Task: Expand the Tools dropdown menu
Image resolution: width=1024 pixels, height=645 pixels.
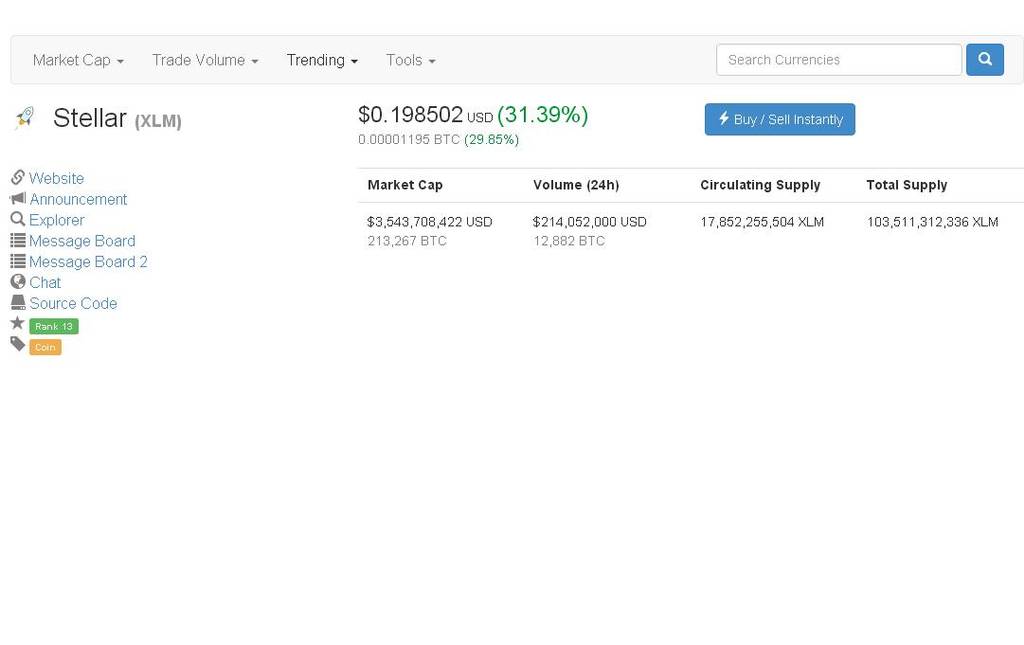Action: 410,60
